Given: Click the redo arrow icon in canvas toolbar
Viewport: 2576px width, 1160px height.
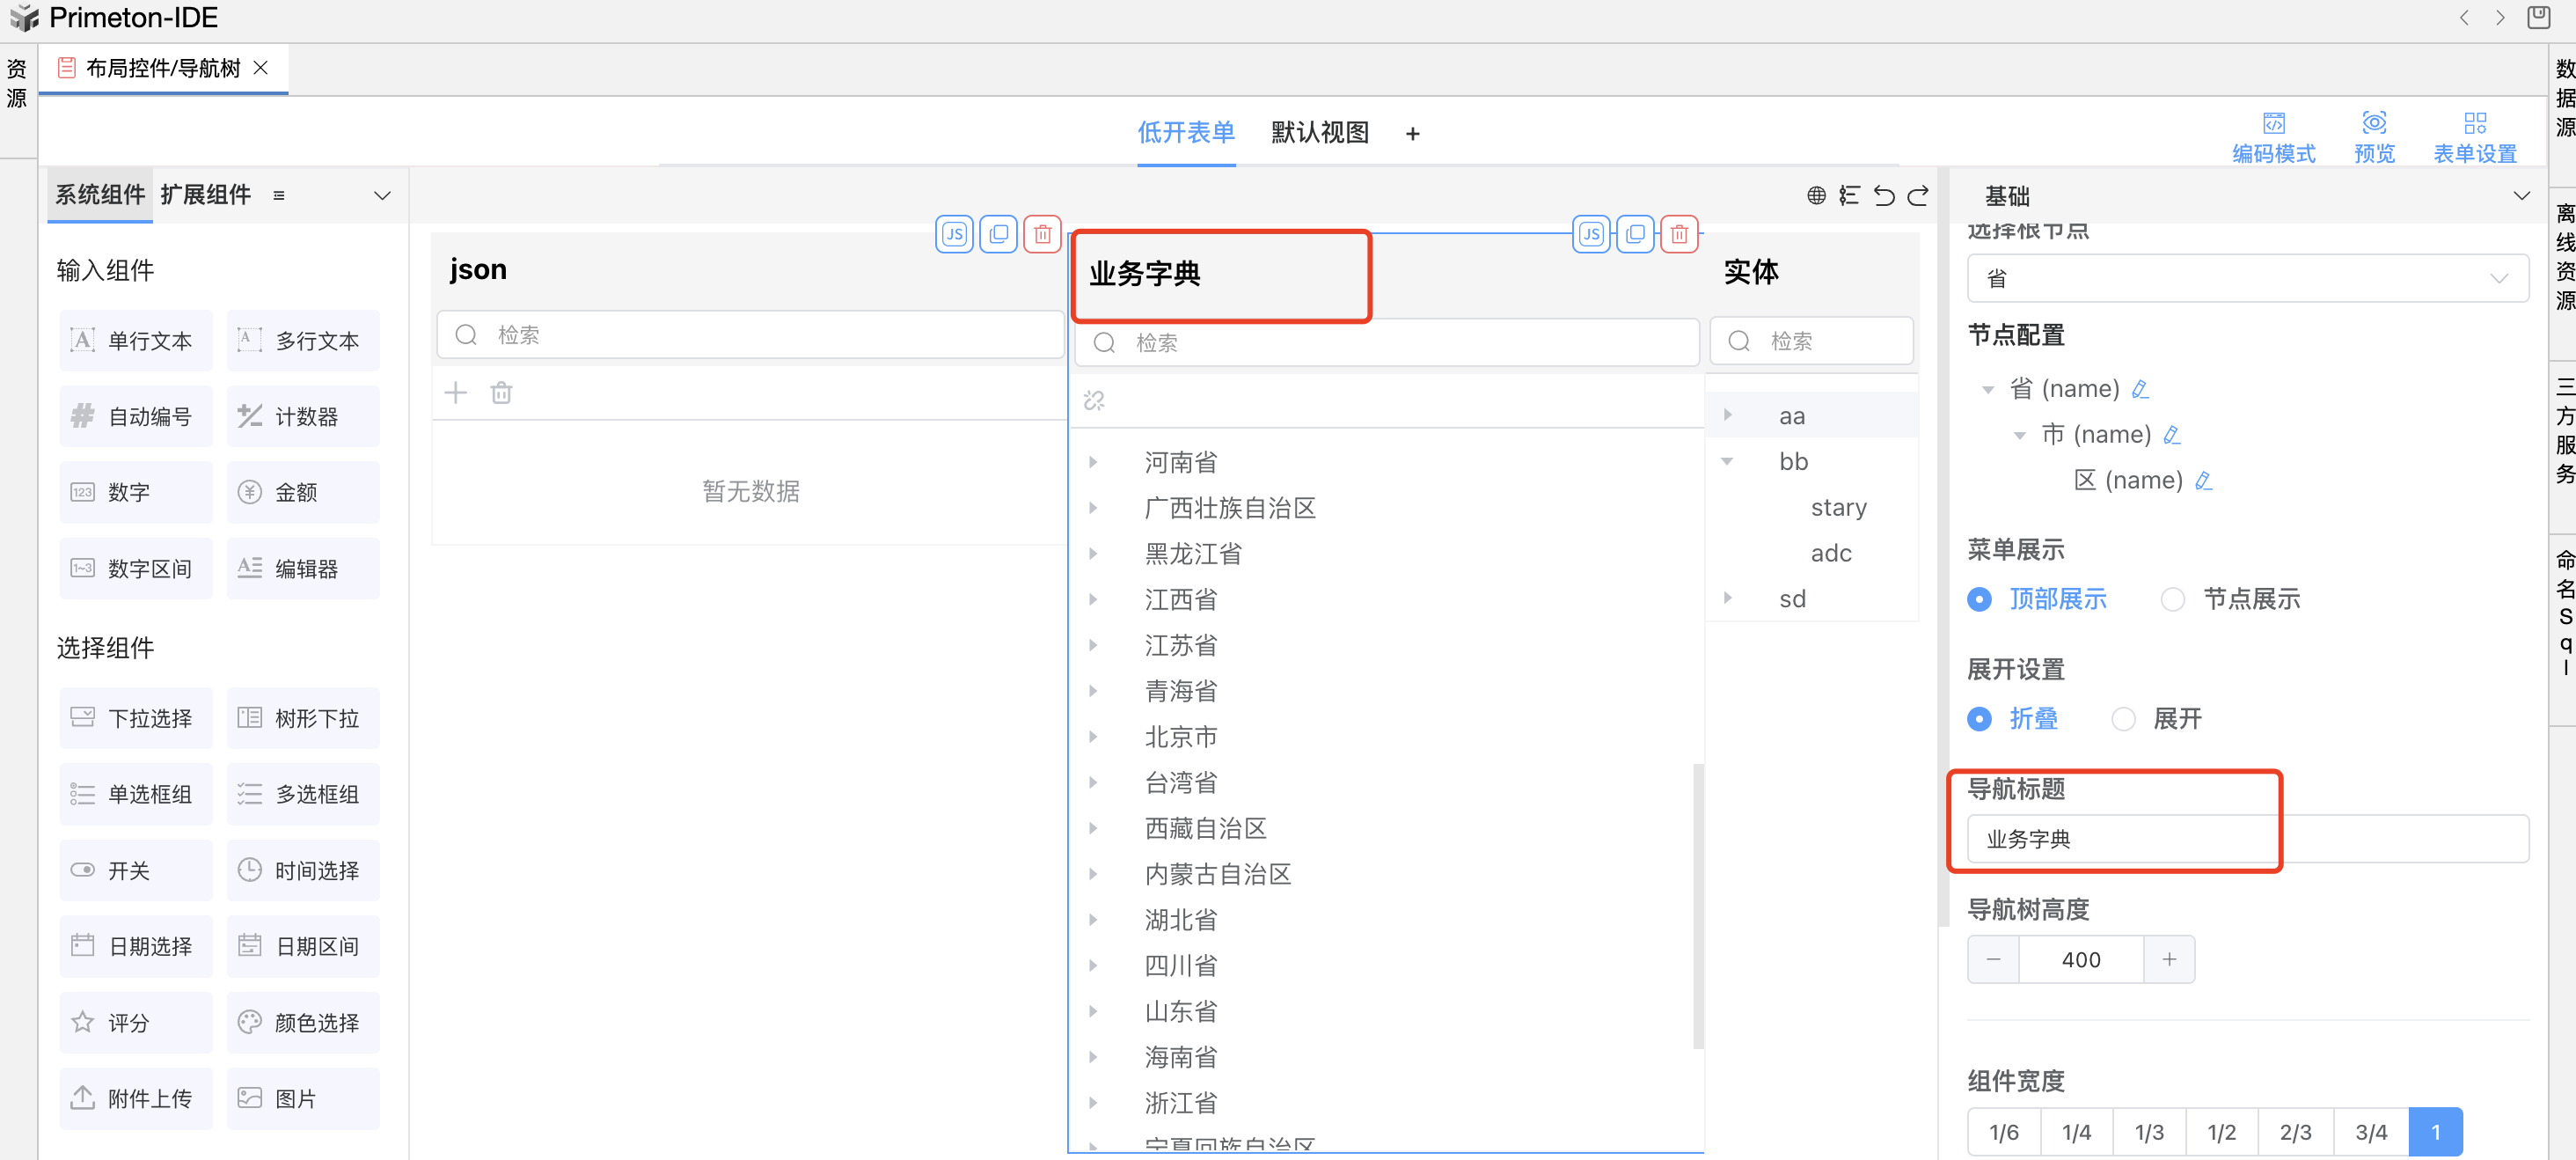Looking at the screenshot, I should pyautogui.click(x=1917, y=196).
